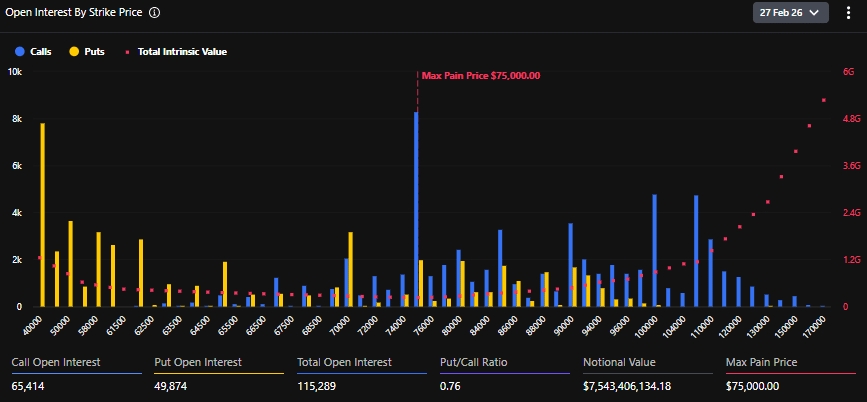Open the 27 Feb 26 expiry dropdown

tap(791, 12)
